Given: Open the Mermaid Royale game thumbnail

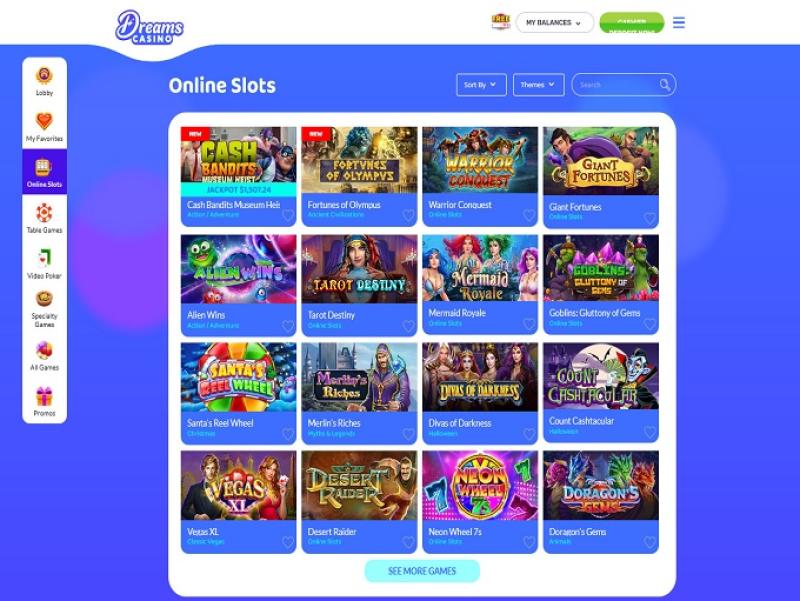Looking at the screenshot, I should coord(480,268).
